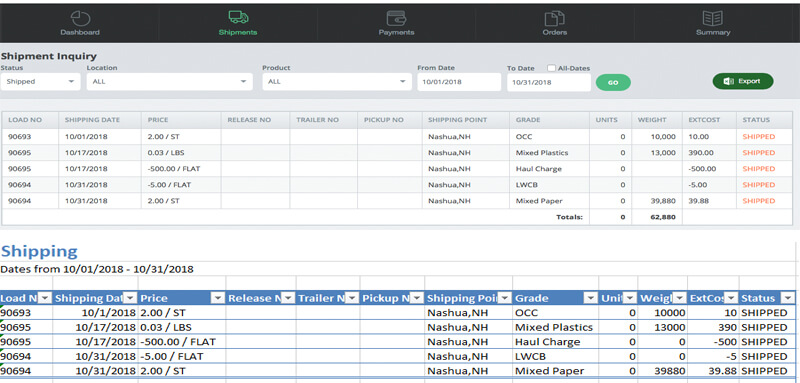This screenshot has width=800, height=383.
Task: Toggle the All-Dates checkbox
Action: pyautogui.click(x=552, y=68)
